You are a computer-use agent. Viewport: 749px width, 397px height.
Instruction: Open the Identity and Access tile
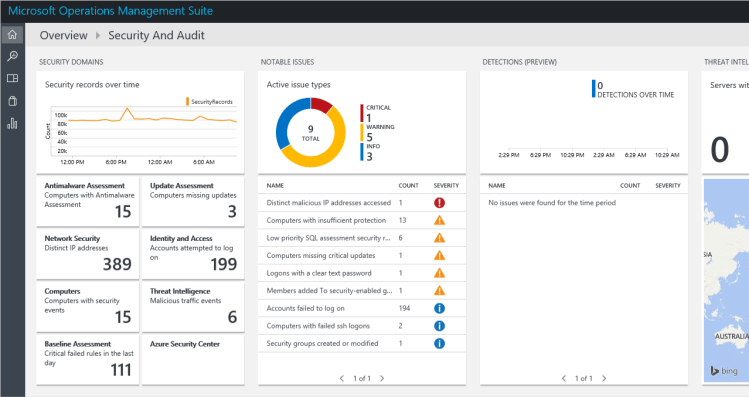(193, 254)
